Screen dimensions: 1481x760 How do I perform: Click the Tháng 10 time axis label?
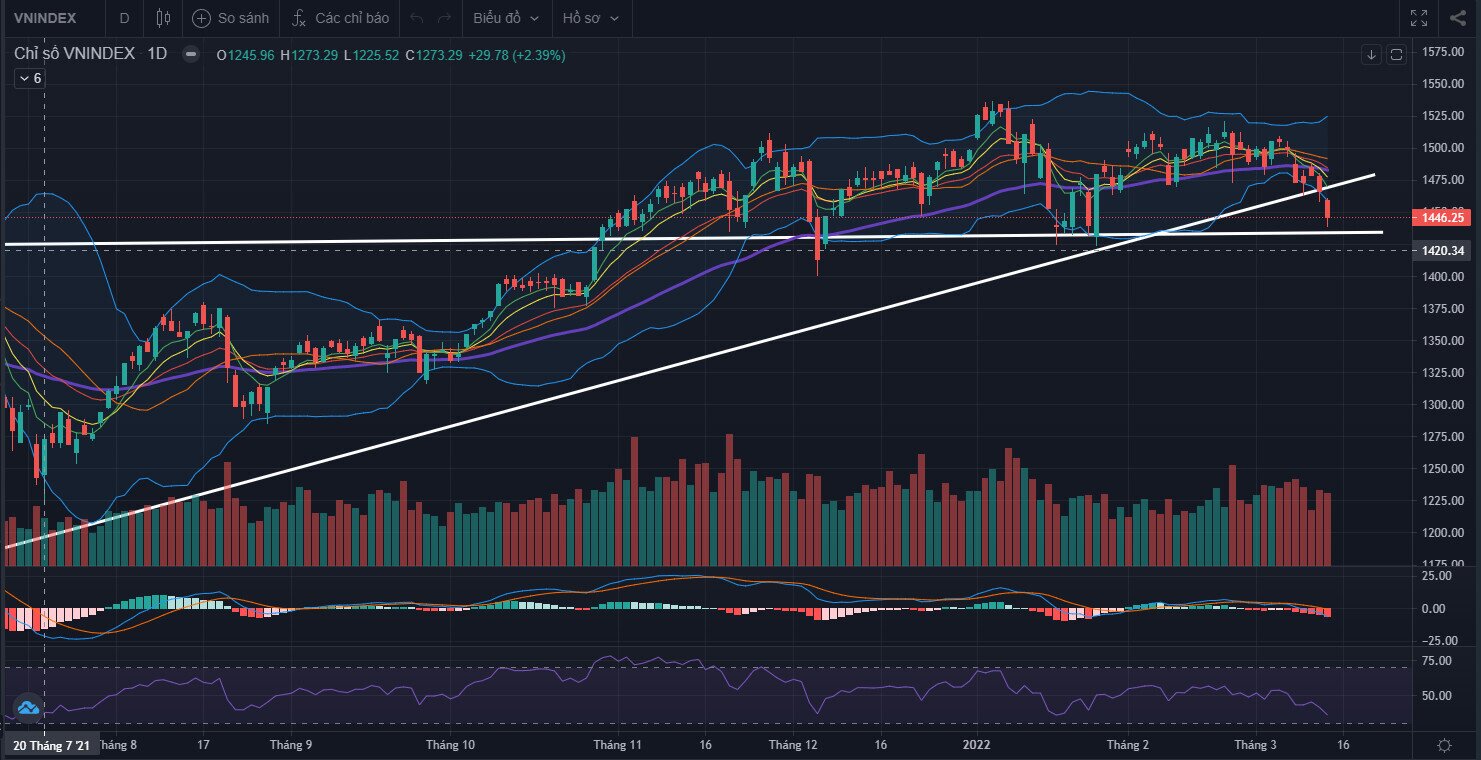tap(450, 745)
